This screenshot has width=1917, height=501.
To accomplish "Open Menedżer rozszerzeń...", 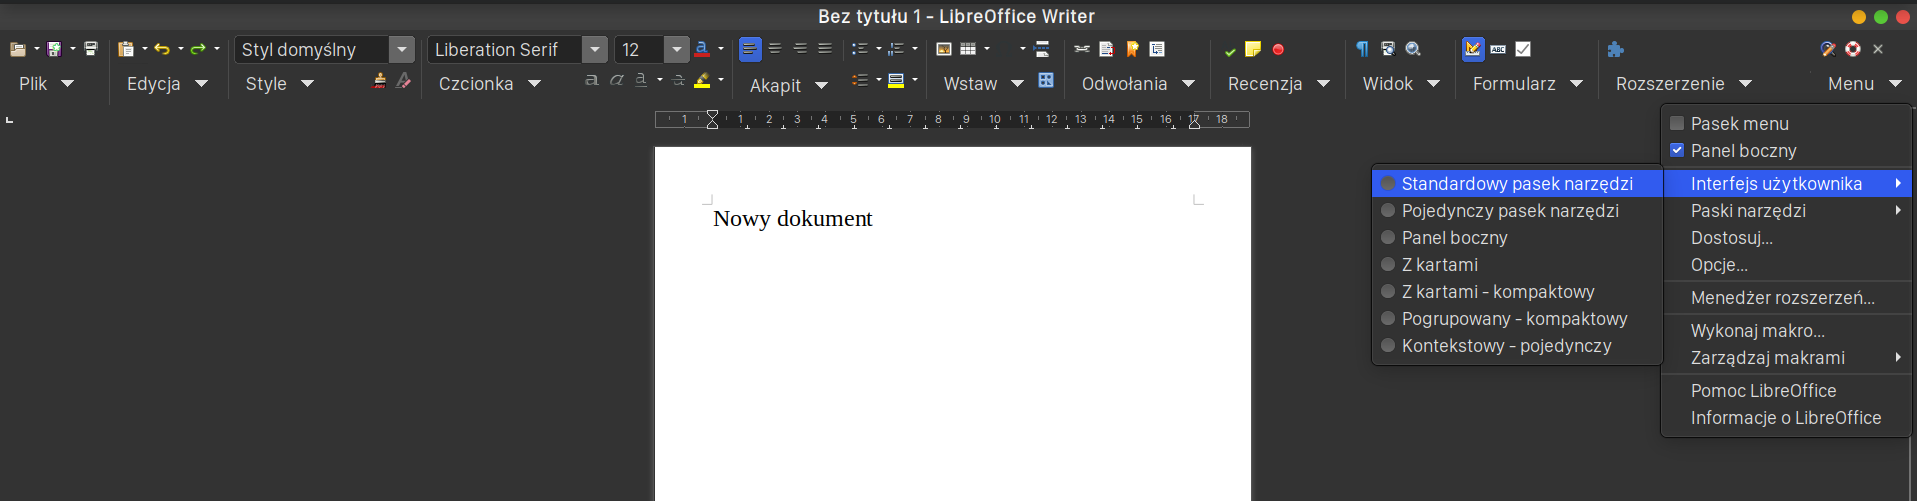I will pos(1787,298).
